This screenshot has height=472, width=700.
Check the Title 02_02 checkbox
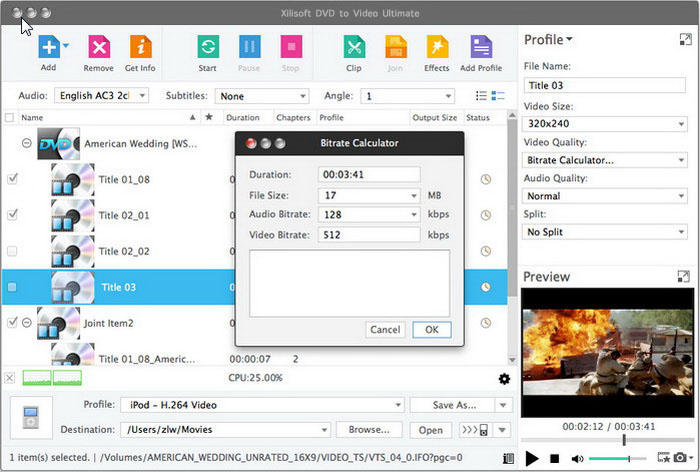click(12, 251)
